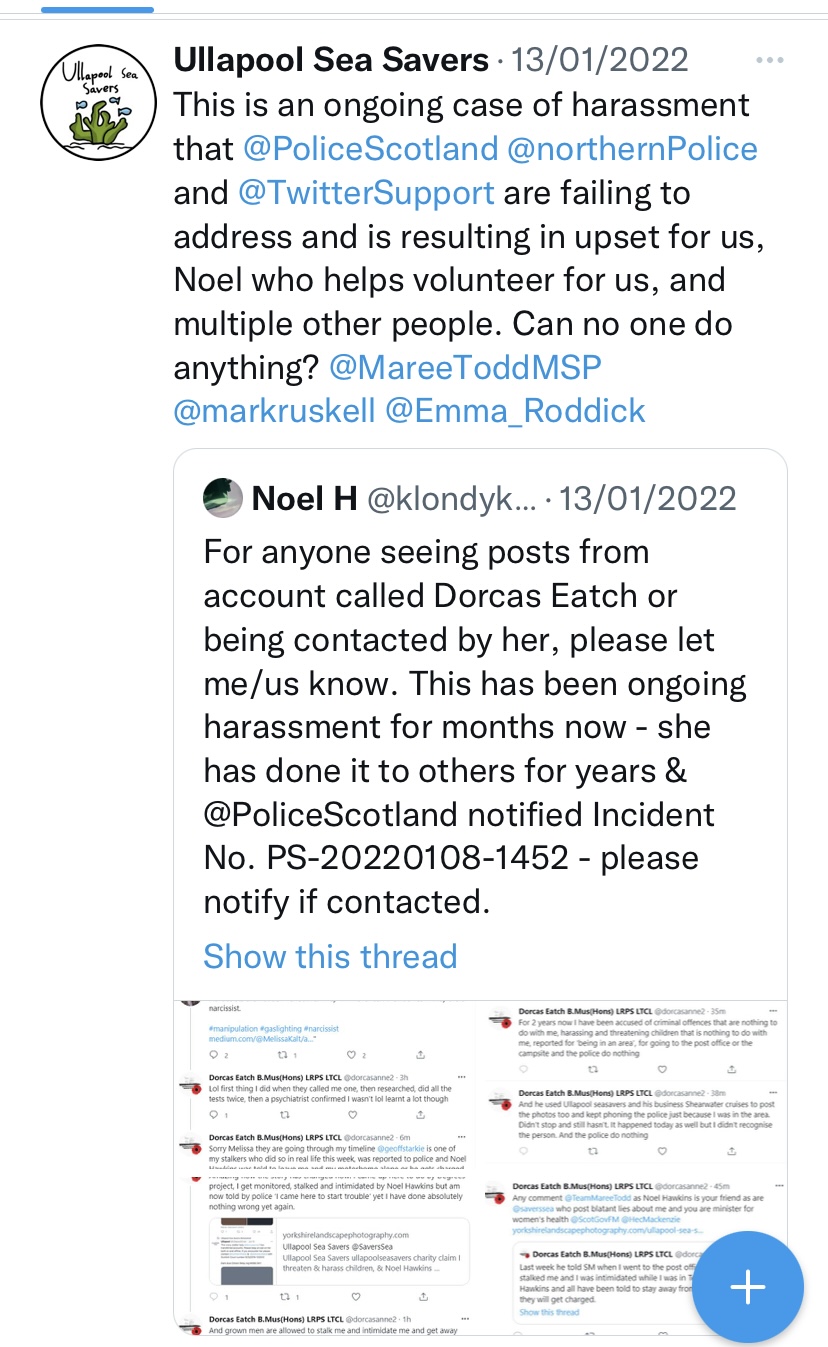The width and height of the screenshot is (828, 1347).
Task: Visit the @TwitterSupport mention
Action: (x=366, y=193)
